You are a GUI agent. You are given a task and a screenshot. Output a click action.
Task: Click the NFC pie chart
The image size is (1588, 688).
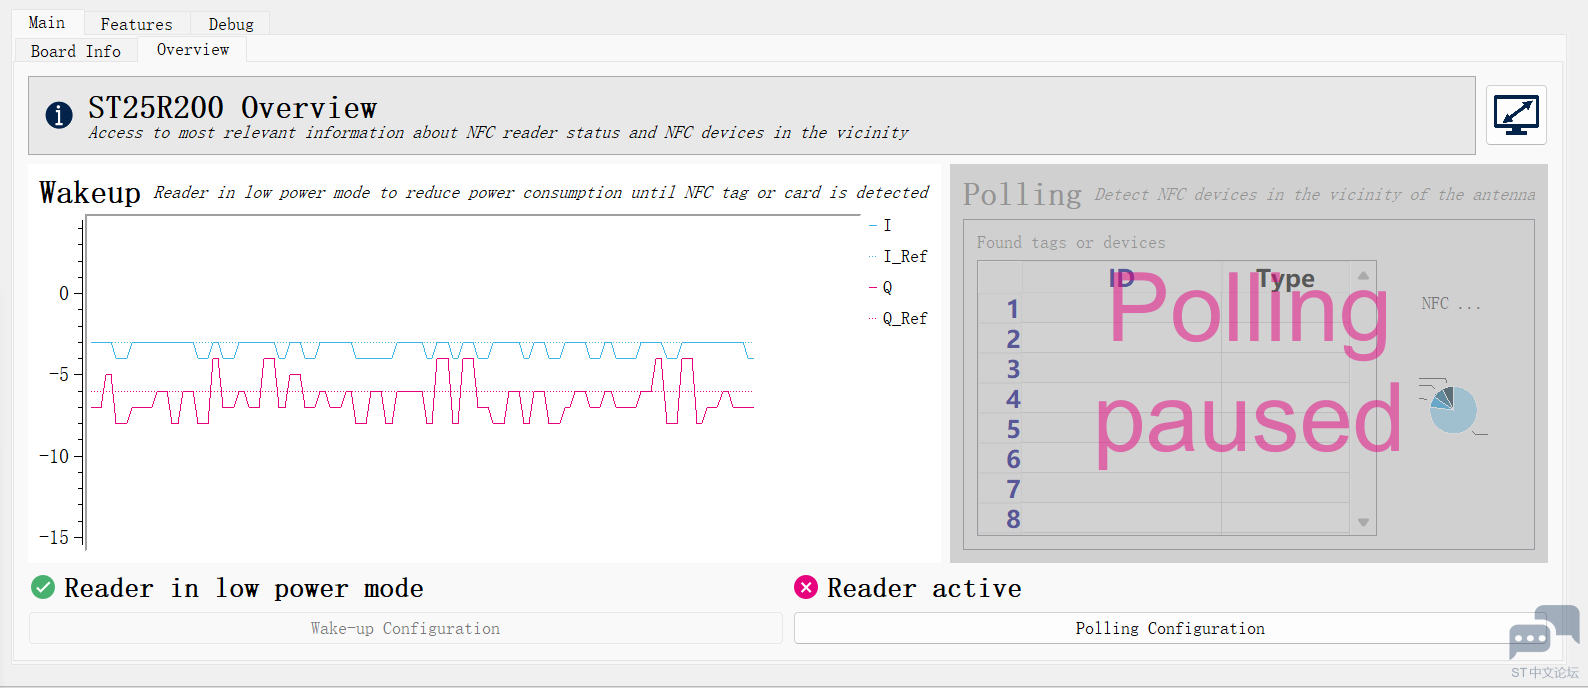click(x=1452, y=410)
